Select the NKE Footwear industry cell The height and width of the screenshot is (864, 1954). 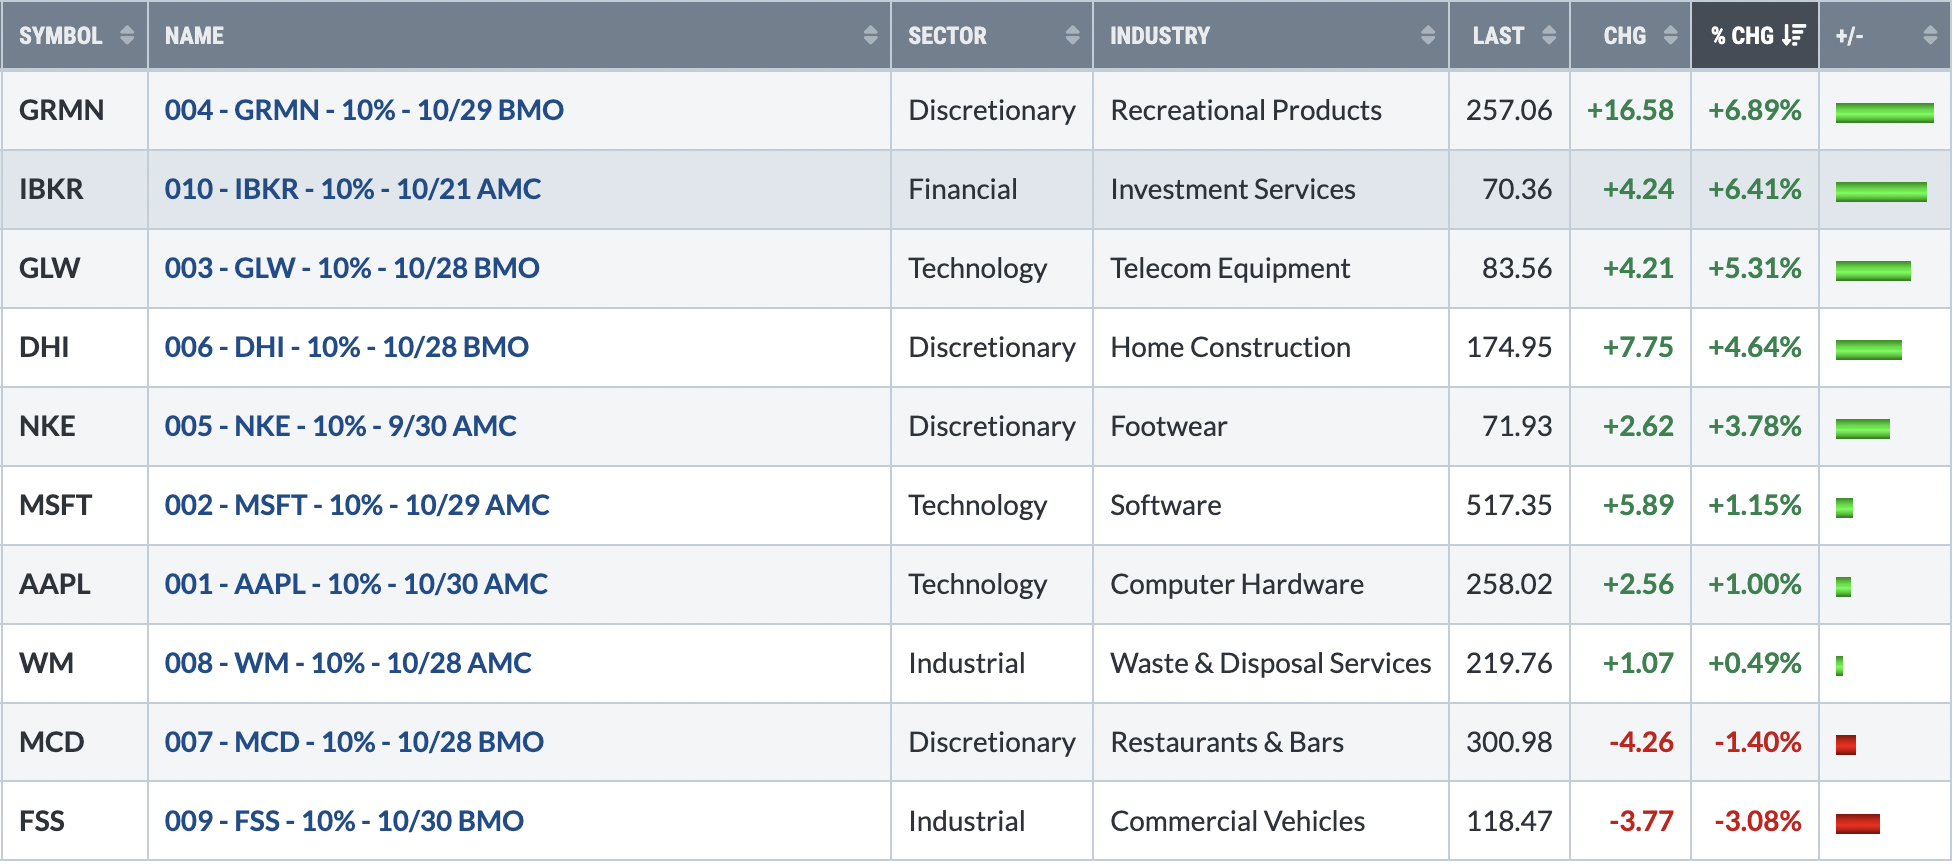(x=1270, y=426)
